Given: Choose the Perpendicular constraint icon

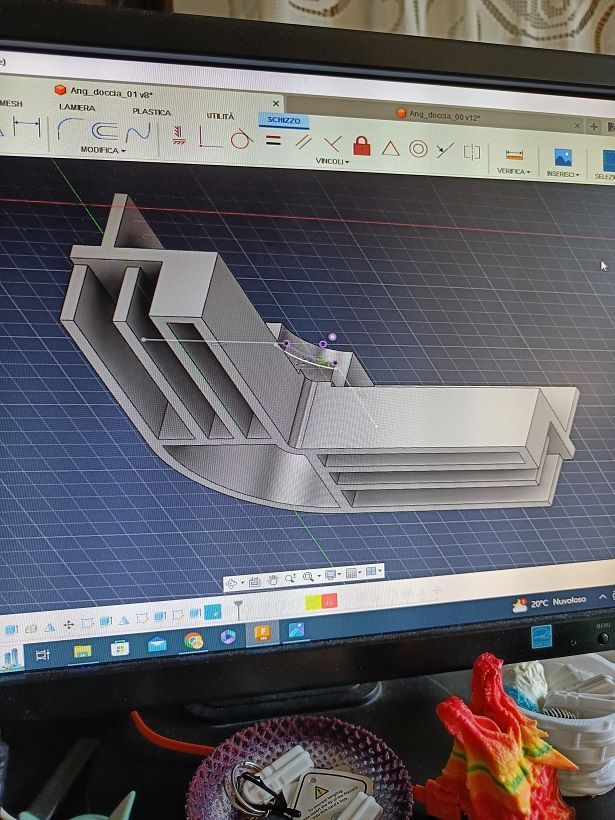Looking at the screenshot, I should 332,144.
